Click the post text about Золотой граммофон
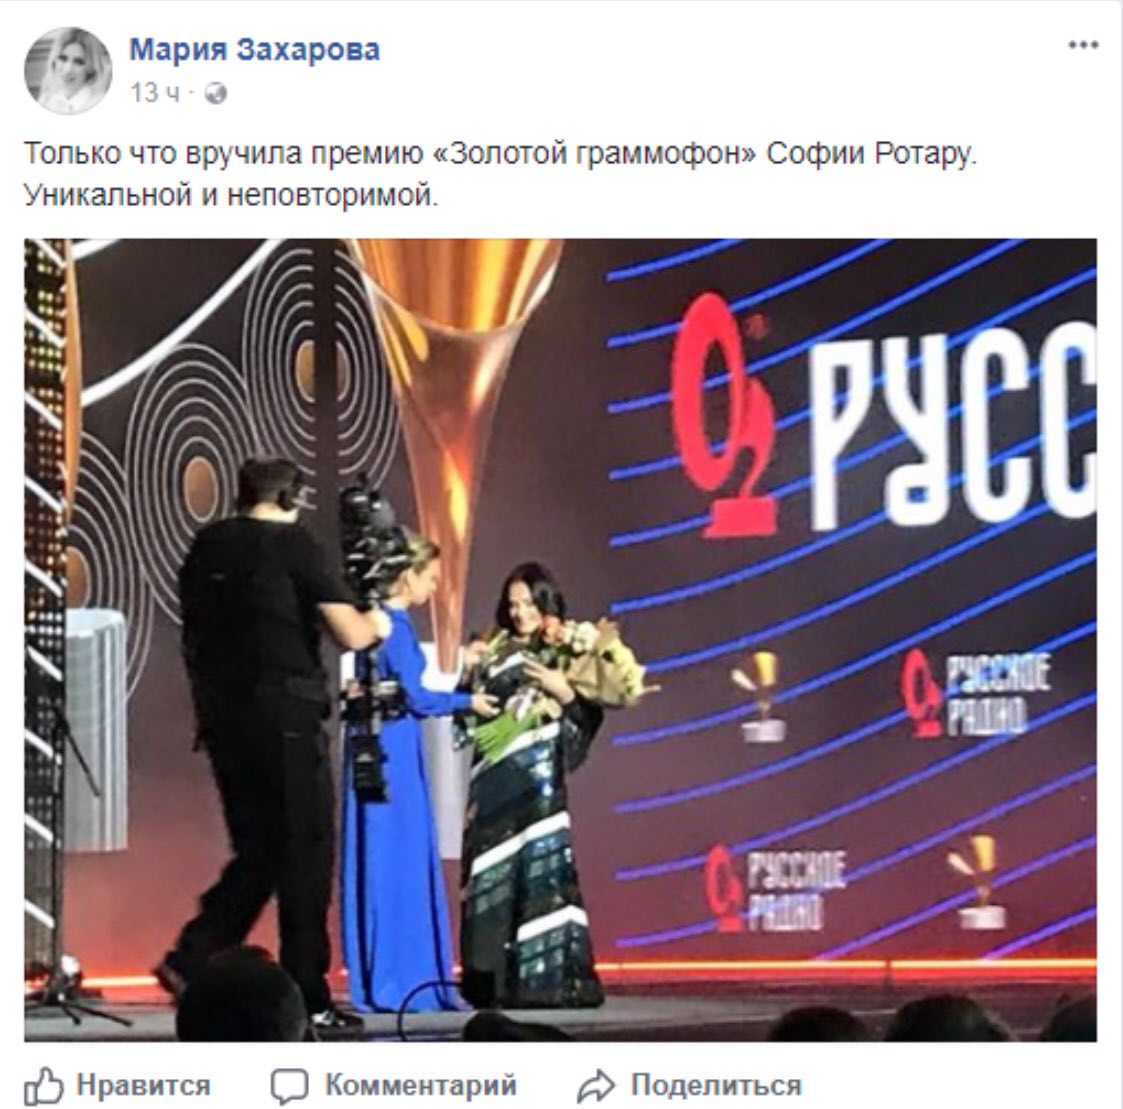 click(501, 154)
